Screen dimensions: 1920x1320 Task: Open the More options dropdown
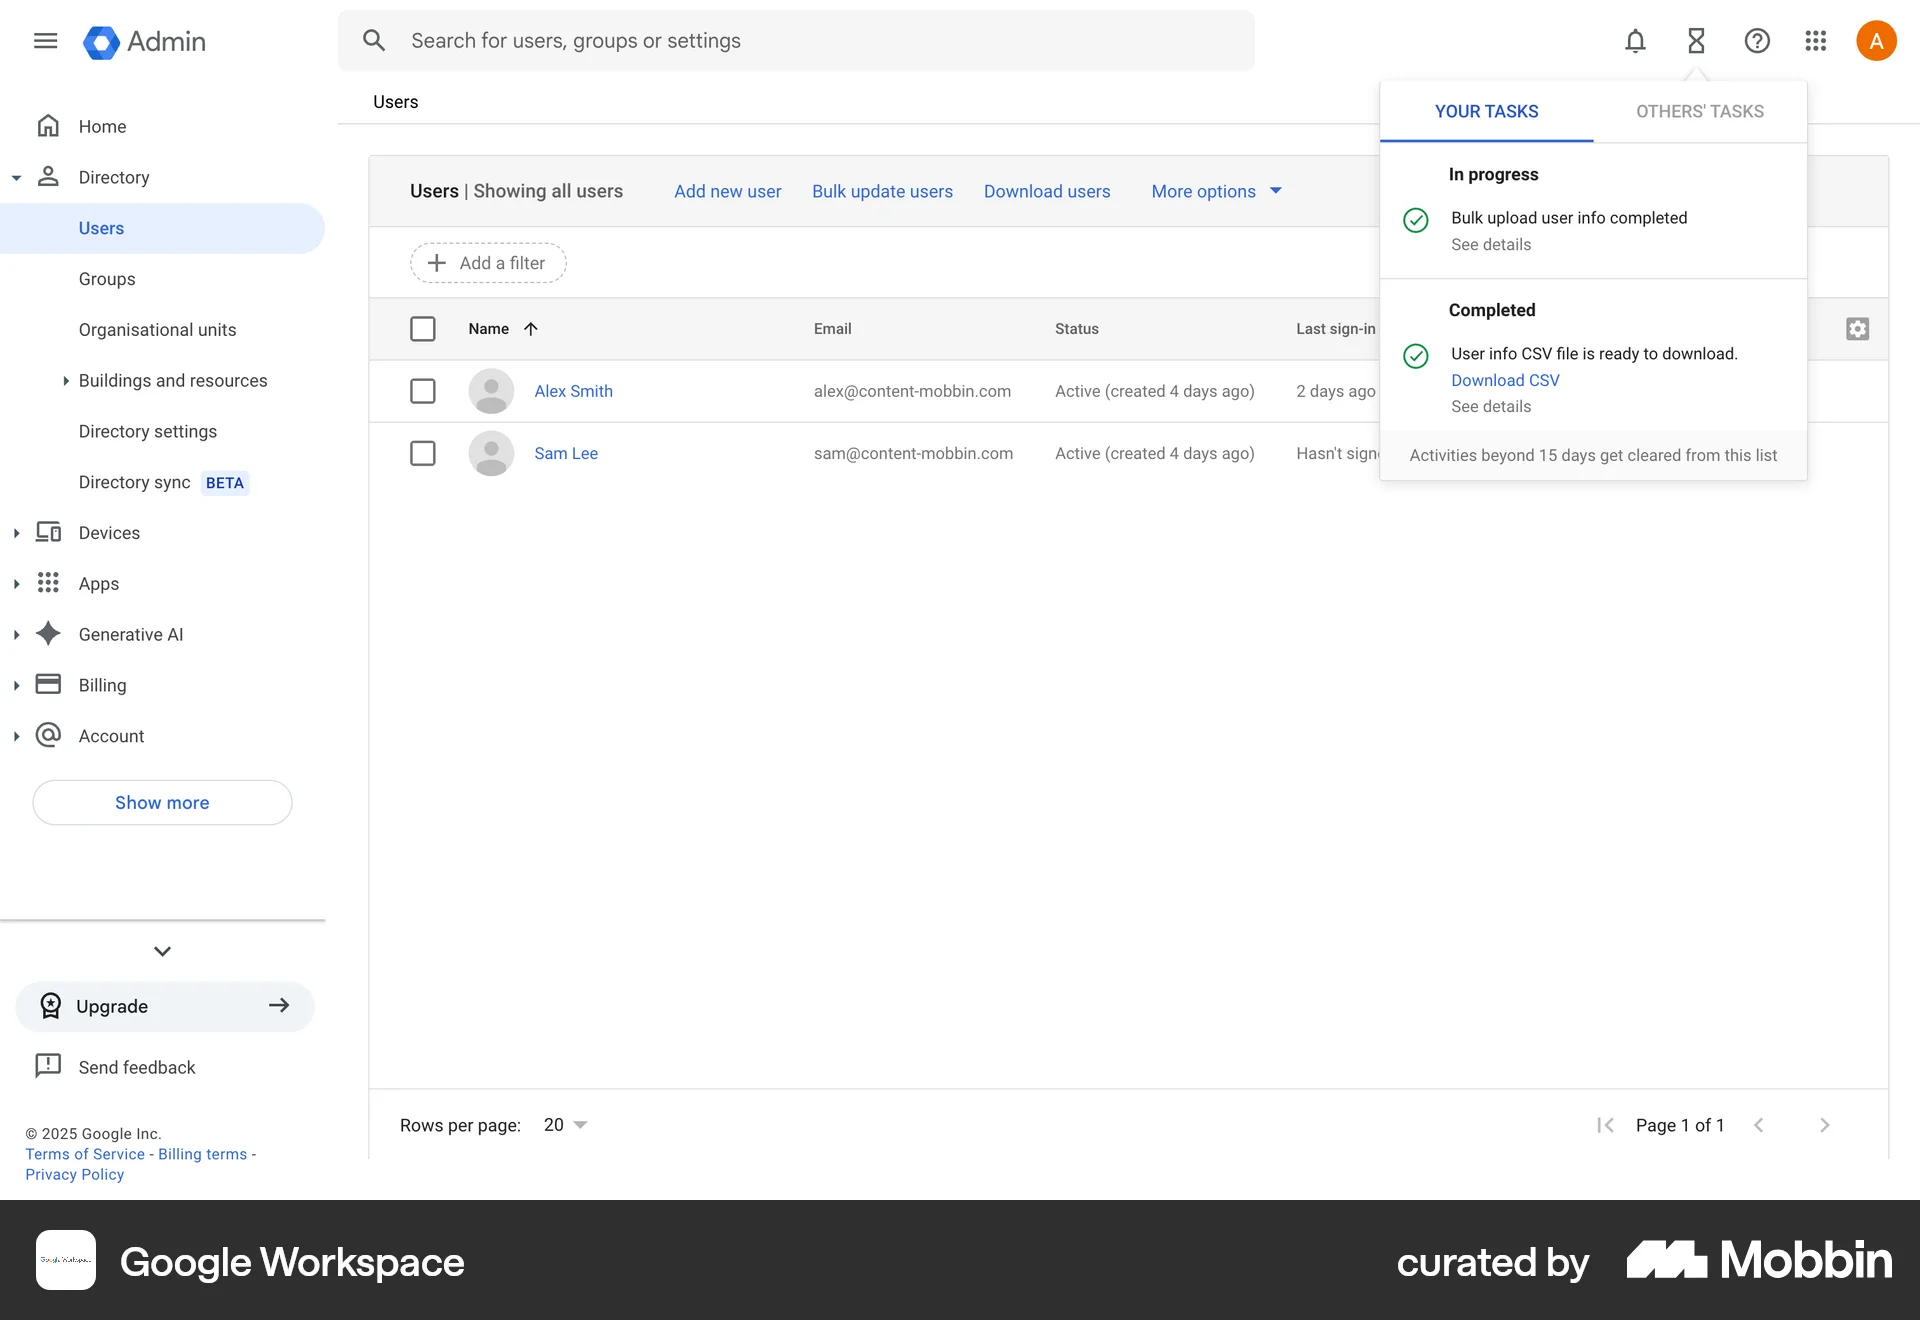pyautogui.click(x=1215, y=191)
